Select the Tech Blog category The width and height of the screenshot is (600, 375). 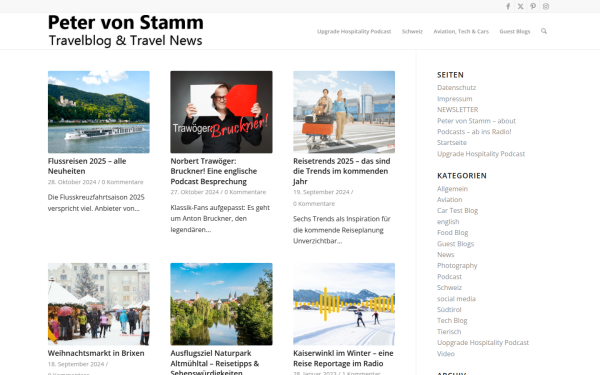click(x=452, y=321)
